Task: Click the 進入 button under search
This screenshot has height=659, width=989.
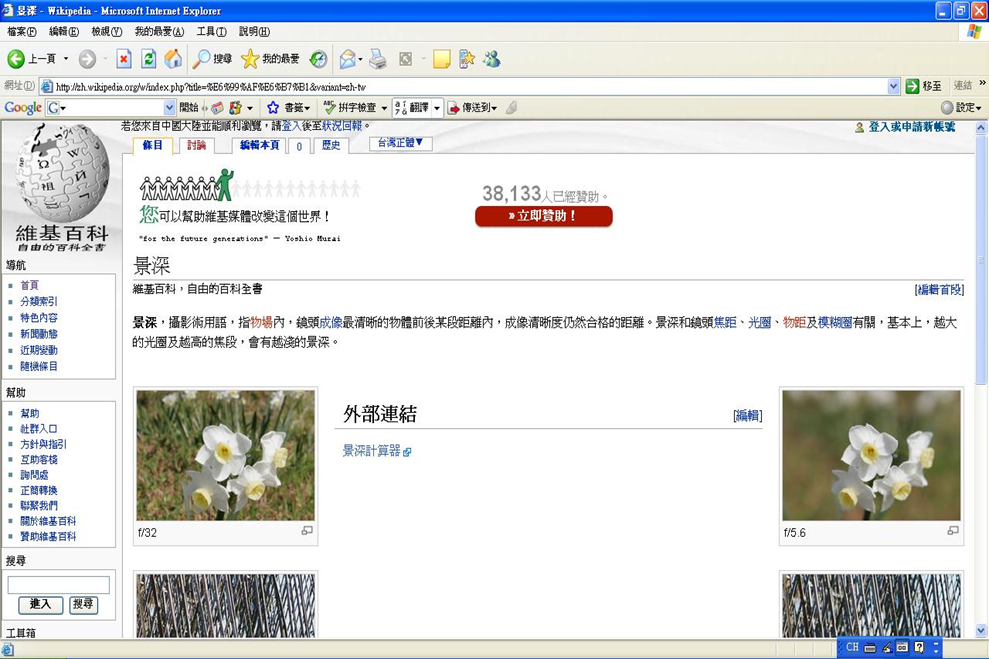Action: coord(40,604)
